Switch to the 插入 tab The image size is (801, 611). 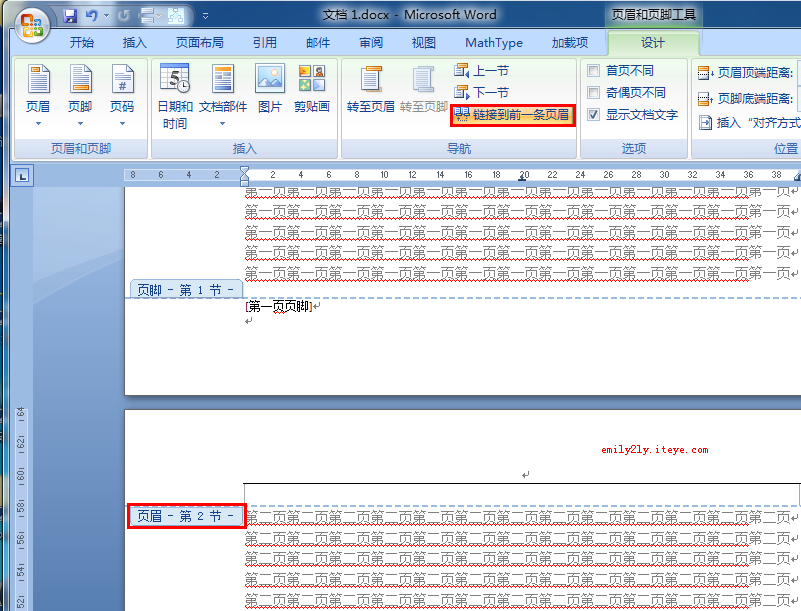[135, 42]
